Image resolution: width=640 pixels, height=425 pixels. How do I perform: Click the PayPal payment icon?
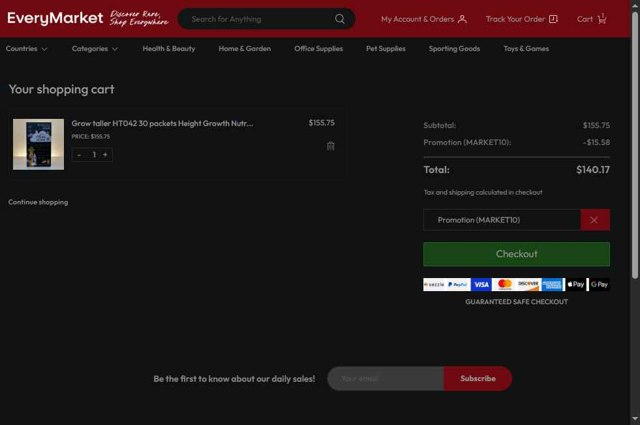(x=458, y=285)
